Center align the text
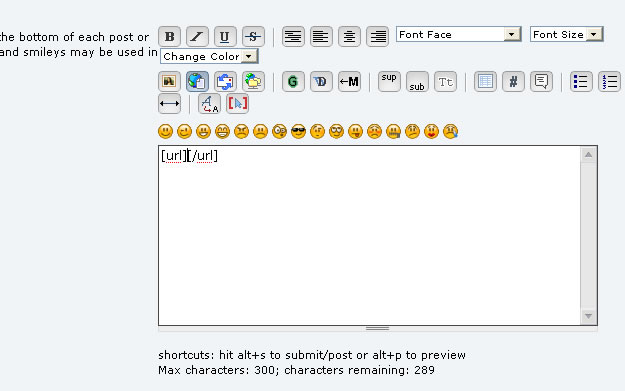Image resolution: width=625 pixels, height=391 pixels. click(349, 37)
